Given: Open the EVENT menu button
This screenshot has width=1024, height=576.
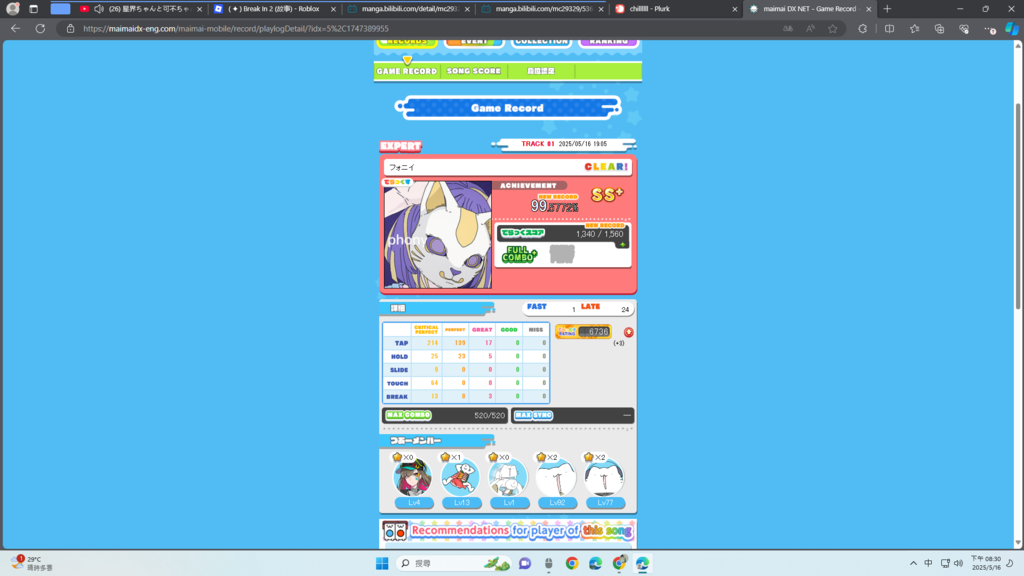Looking at the screenshot, I should [474, 42].
